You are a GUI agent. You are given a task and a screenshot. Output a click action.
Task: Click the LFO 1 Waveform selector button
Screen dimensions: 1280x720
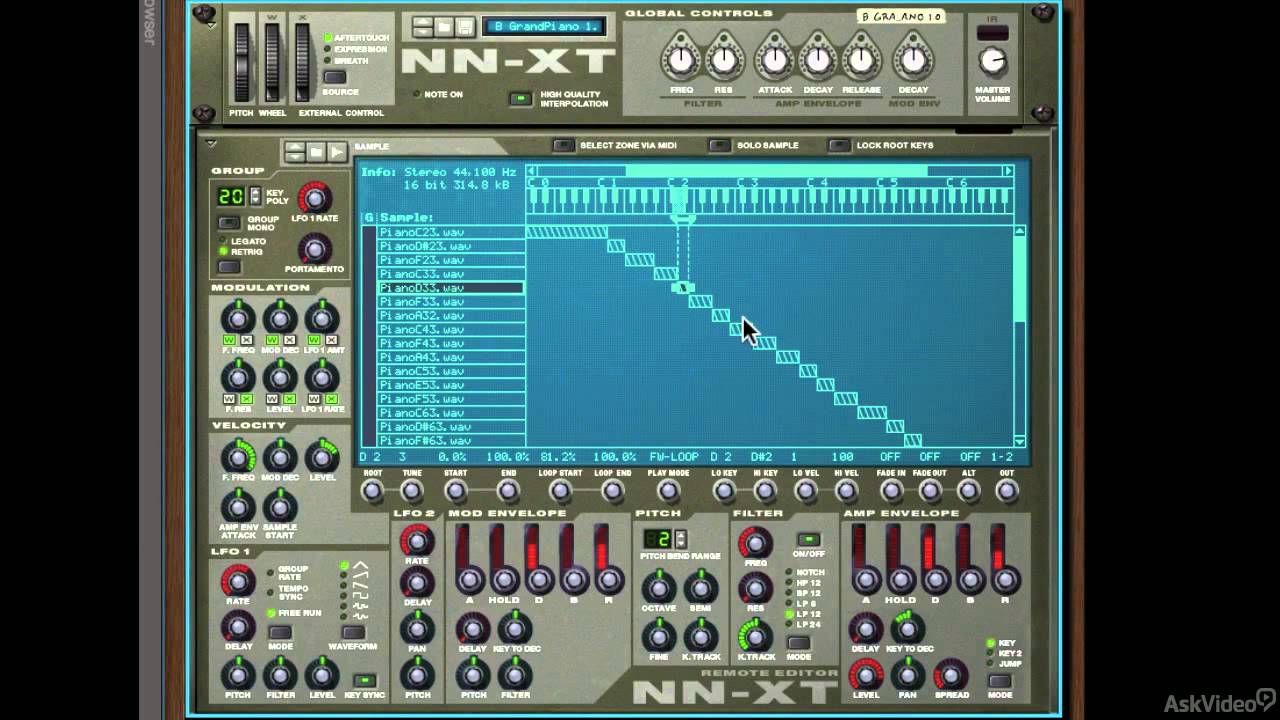point(353,633)
